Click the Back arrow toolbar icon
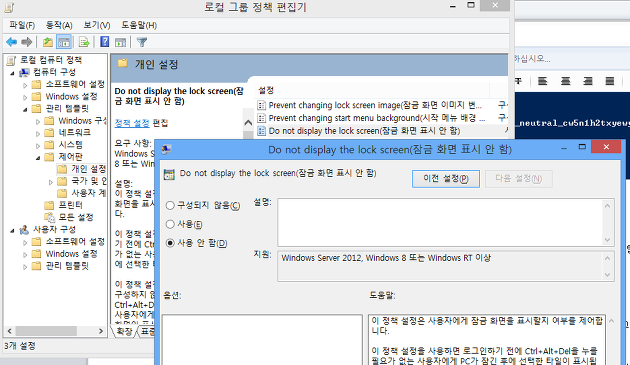Viewport: 630px width, 365px height. [x=12, y=42]
